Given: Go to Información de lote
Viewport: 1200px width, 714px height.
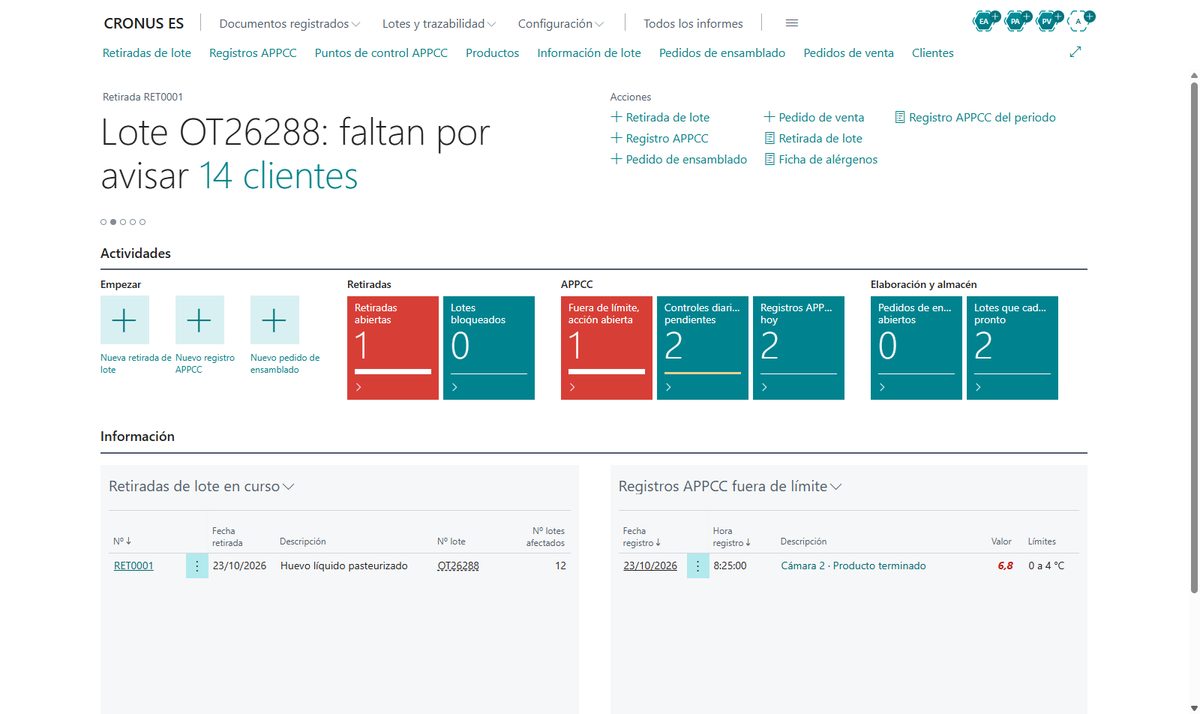Looking at the screenshot, I should pos(589,53).
